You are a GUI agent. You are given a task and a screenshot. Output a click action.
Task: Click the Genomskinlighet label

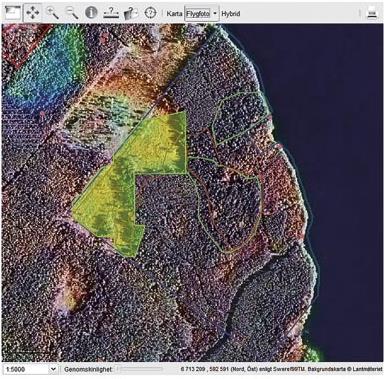click(88, 369)
